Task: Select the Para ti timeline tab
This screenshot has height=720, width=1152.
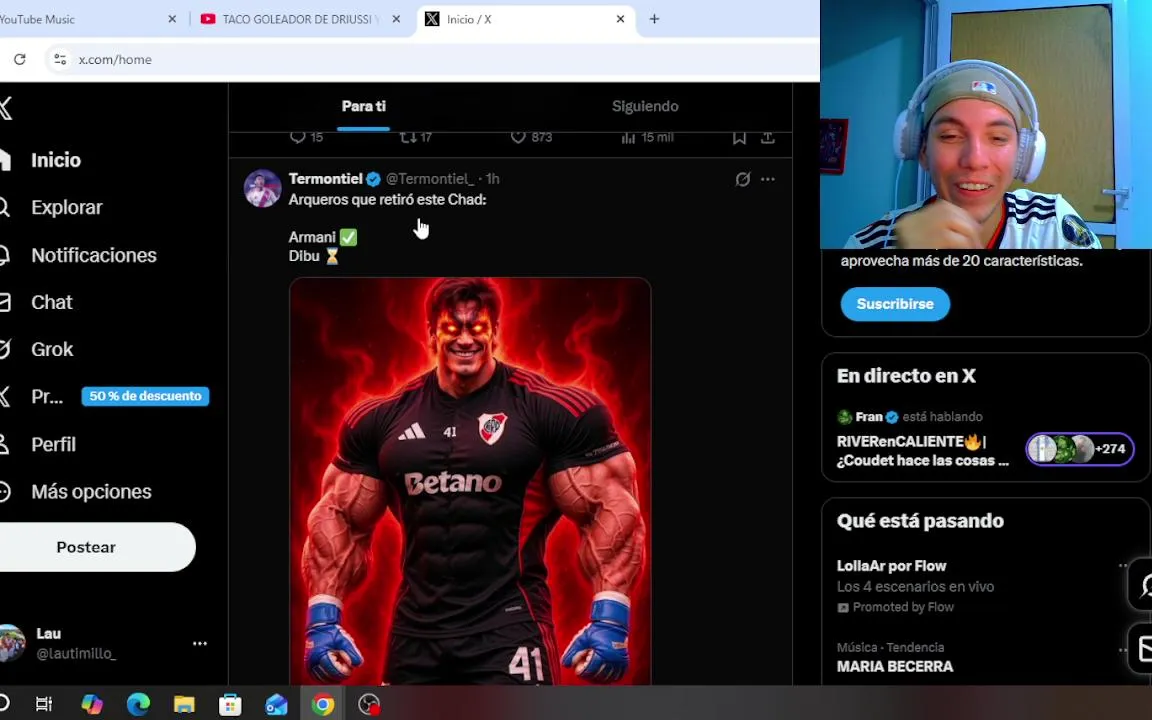Action: [x=364, y=107]
